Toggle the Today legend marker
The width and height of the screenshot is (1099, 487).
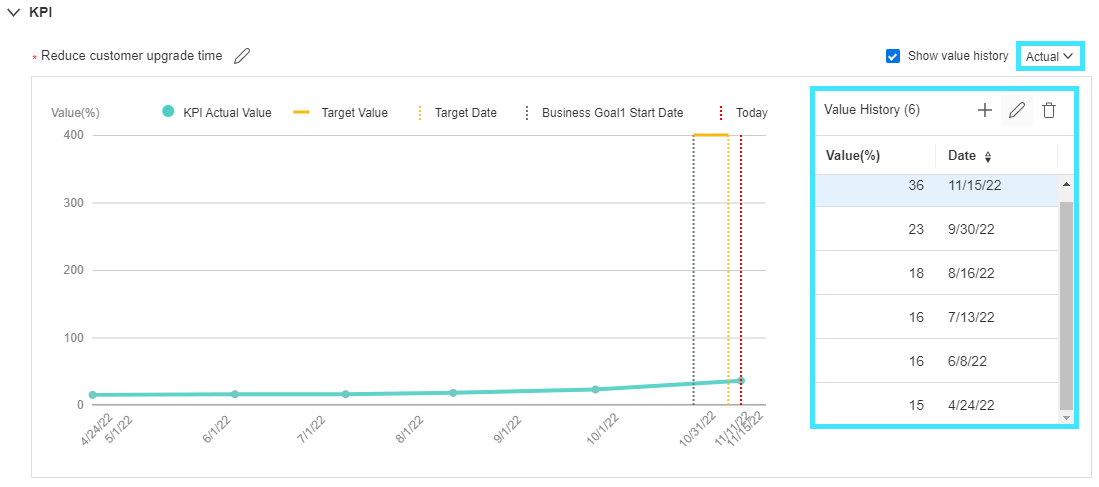point(722,113)
